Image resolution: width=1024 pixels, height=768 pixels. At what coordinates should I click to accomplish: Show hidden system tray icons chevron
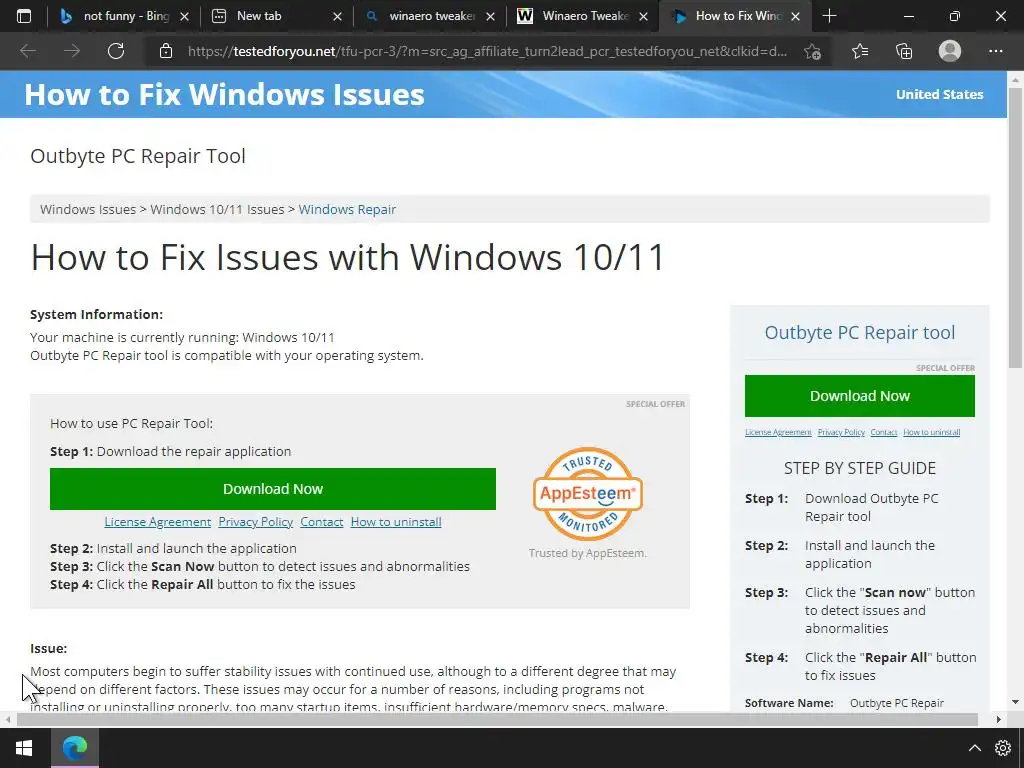(974, 748)
